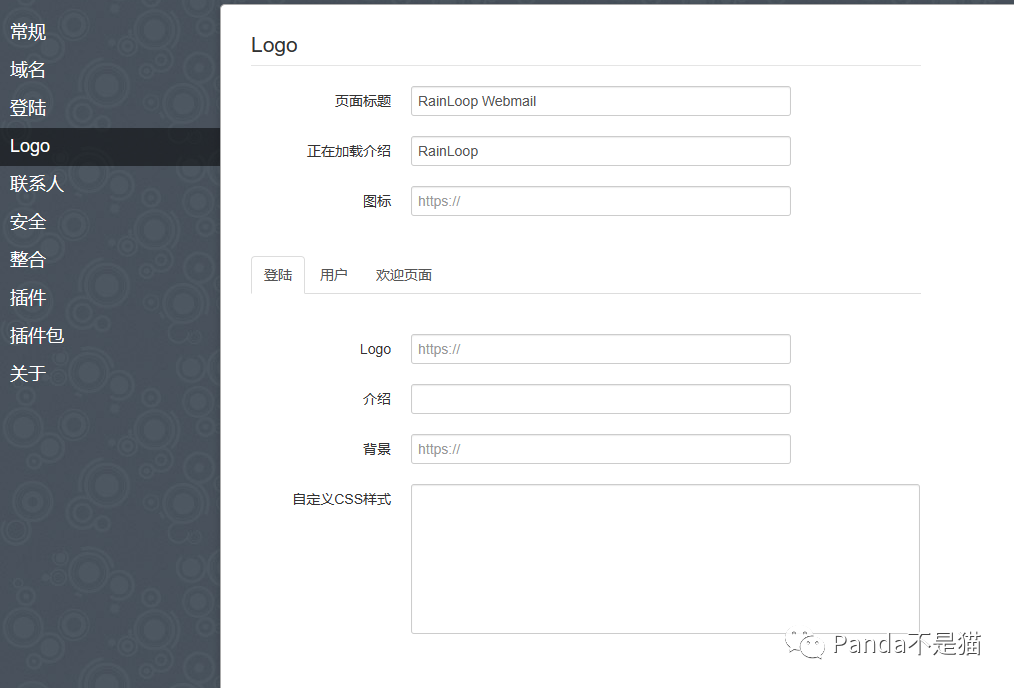Click the 背景 https:// URL field
1014x688 pixels.
click(x=600, y=449)
